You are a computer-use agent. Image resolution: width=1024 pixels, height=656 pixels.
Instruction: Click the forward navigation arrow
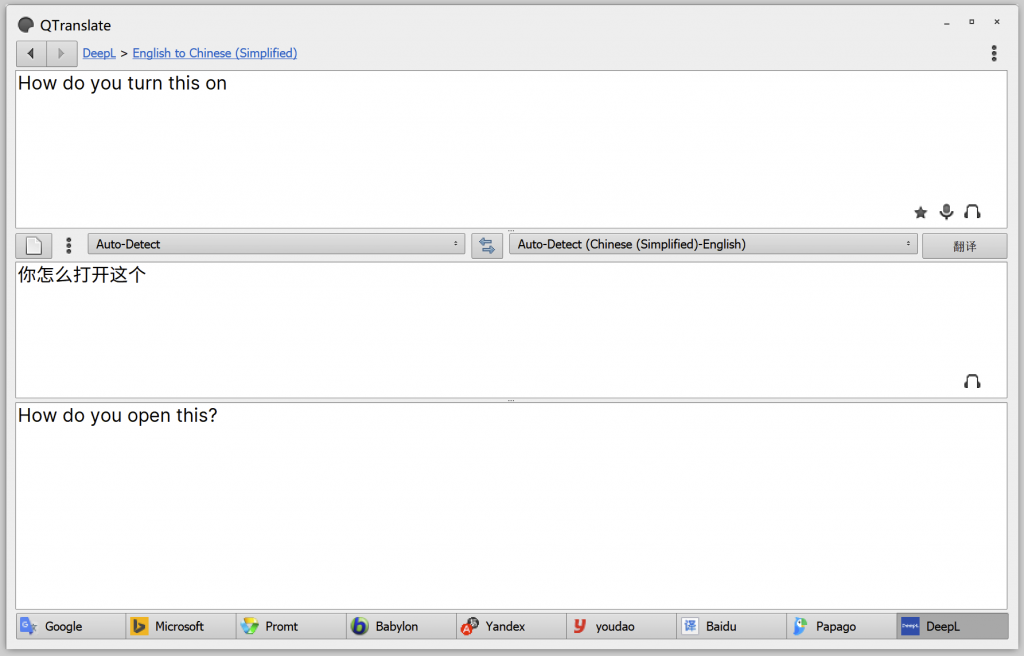pyautogui.click(x=61, y=53)
